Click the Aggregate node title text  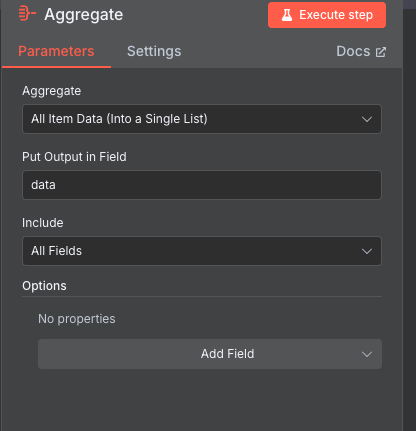pyautogui.click(x=84, y=15)
